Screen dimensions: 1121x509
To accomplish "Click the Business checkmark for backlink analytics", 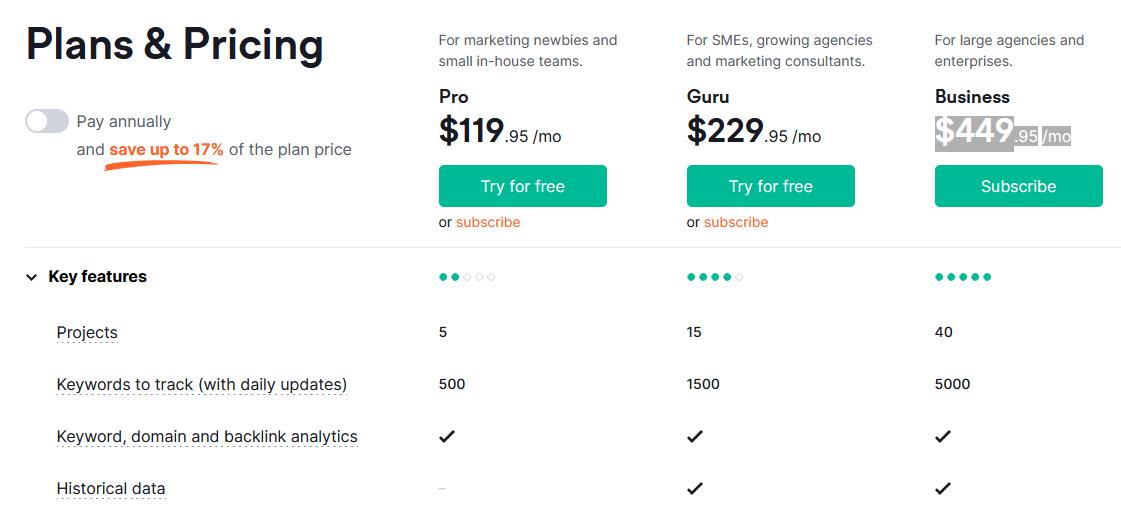I will pos(943,436).
